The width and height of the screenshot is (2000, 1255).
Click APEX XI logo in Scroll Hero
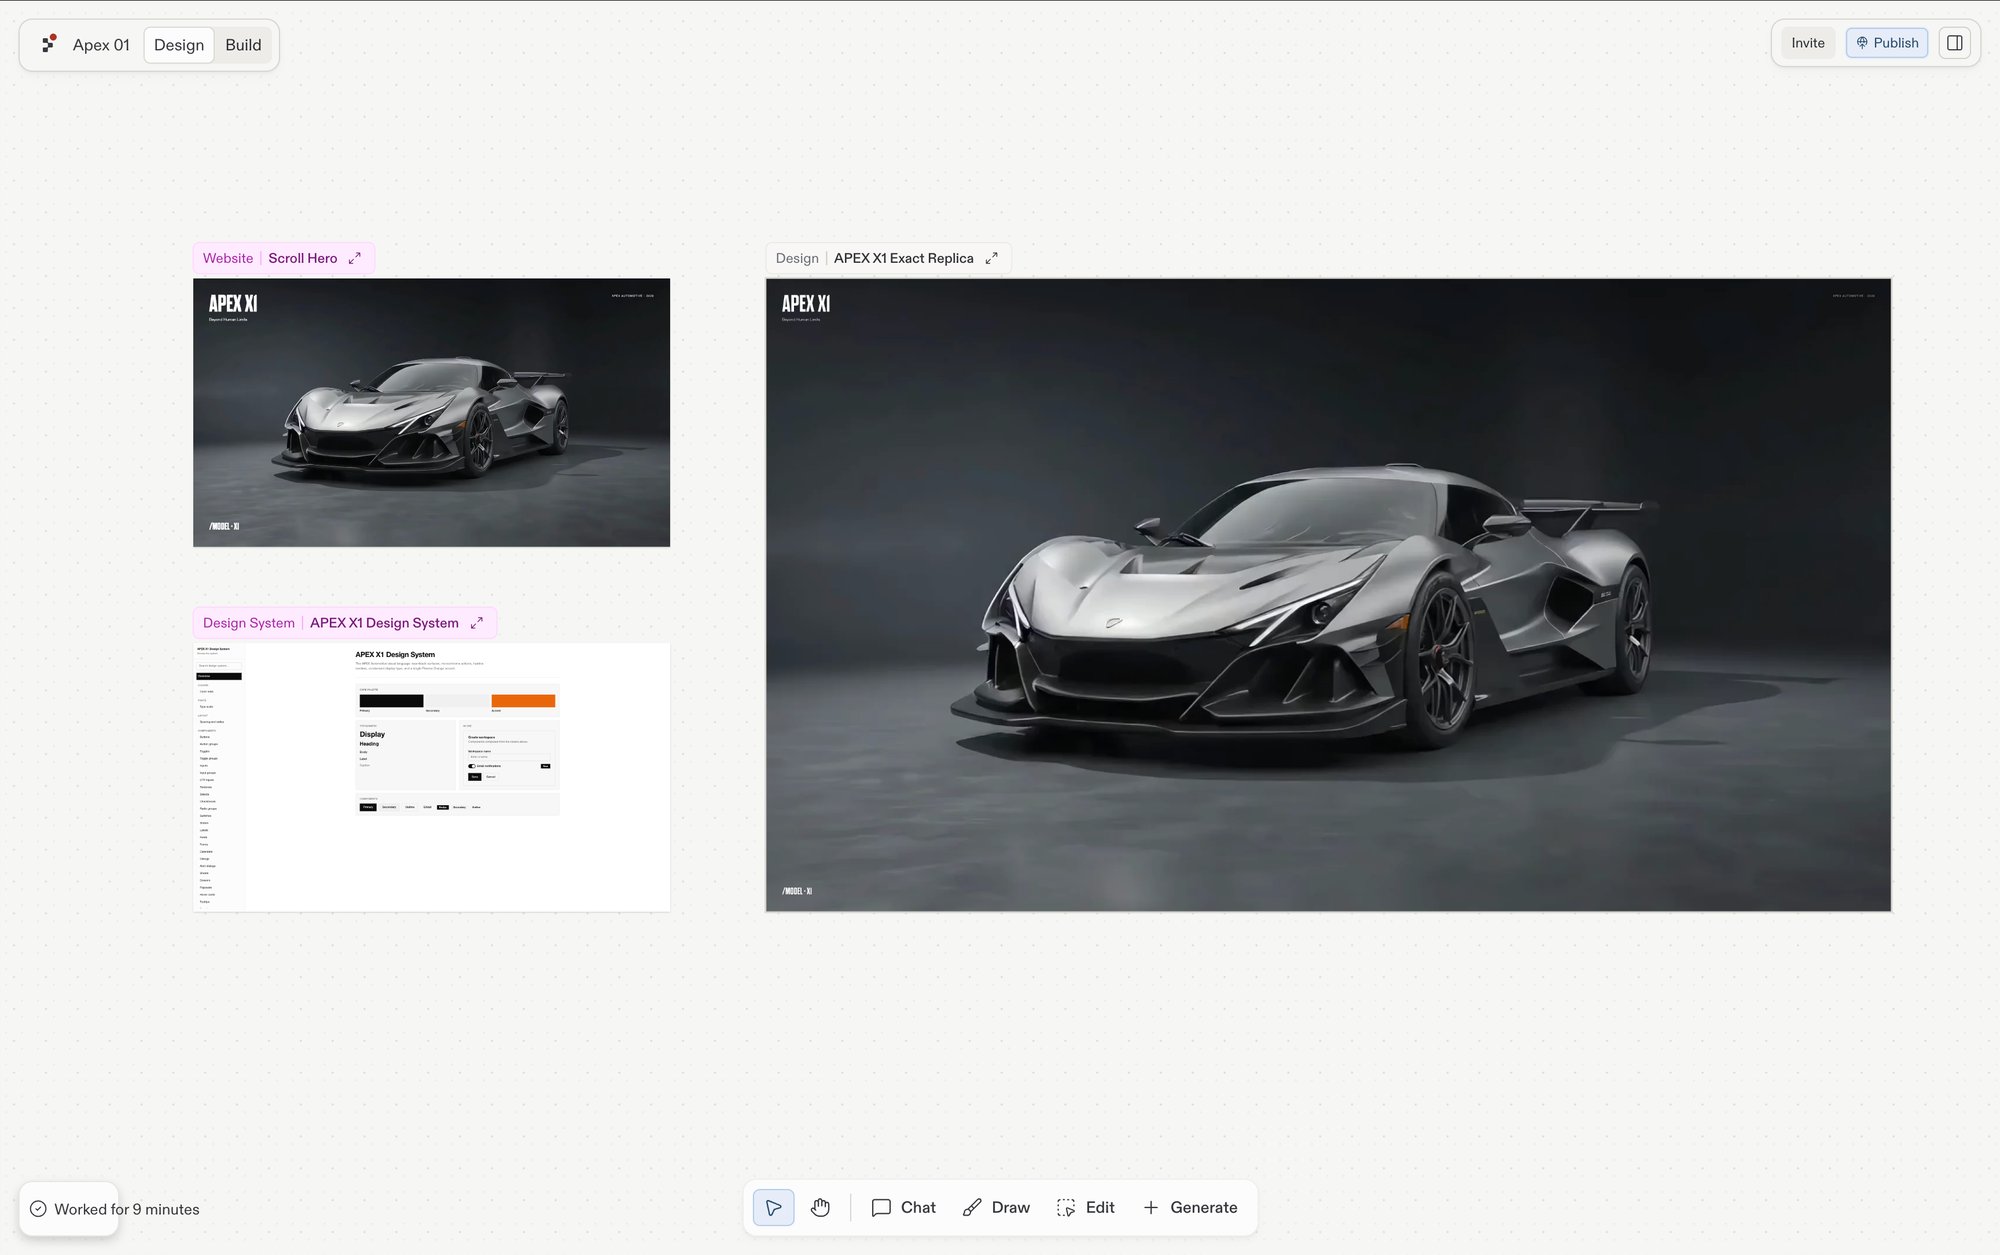[233, 304]
